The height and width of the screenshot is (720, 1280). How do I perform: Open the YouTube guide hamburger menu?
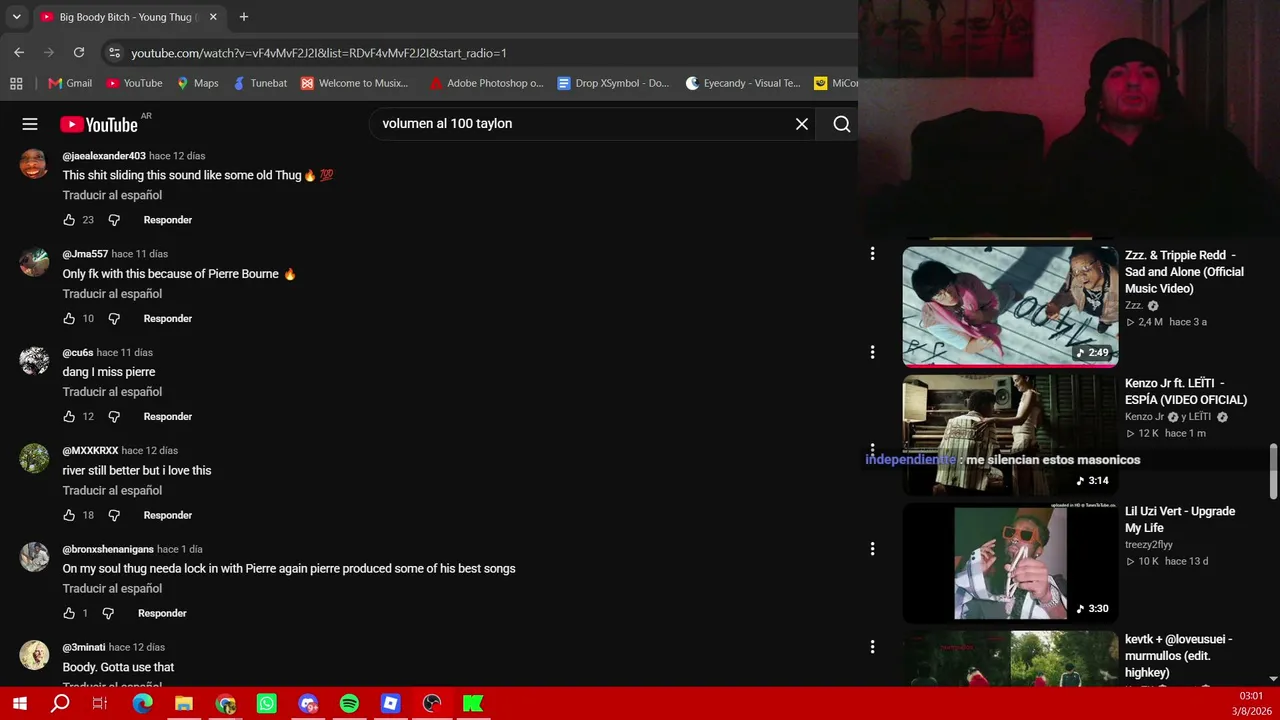30,124
